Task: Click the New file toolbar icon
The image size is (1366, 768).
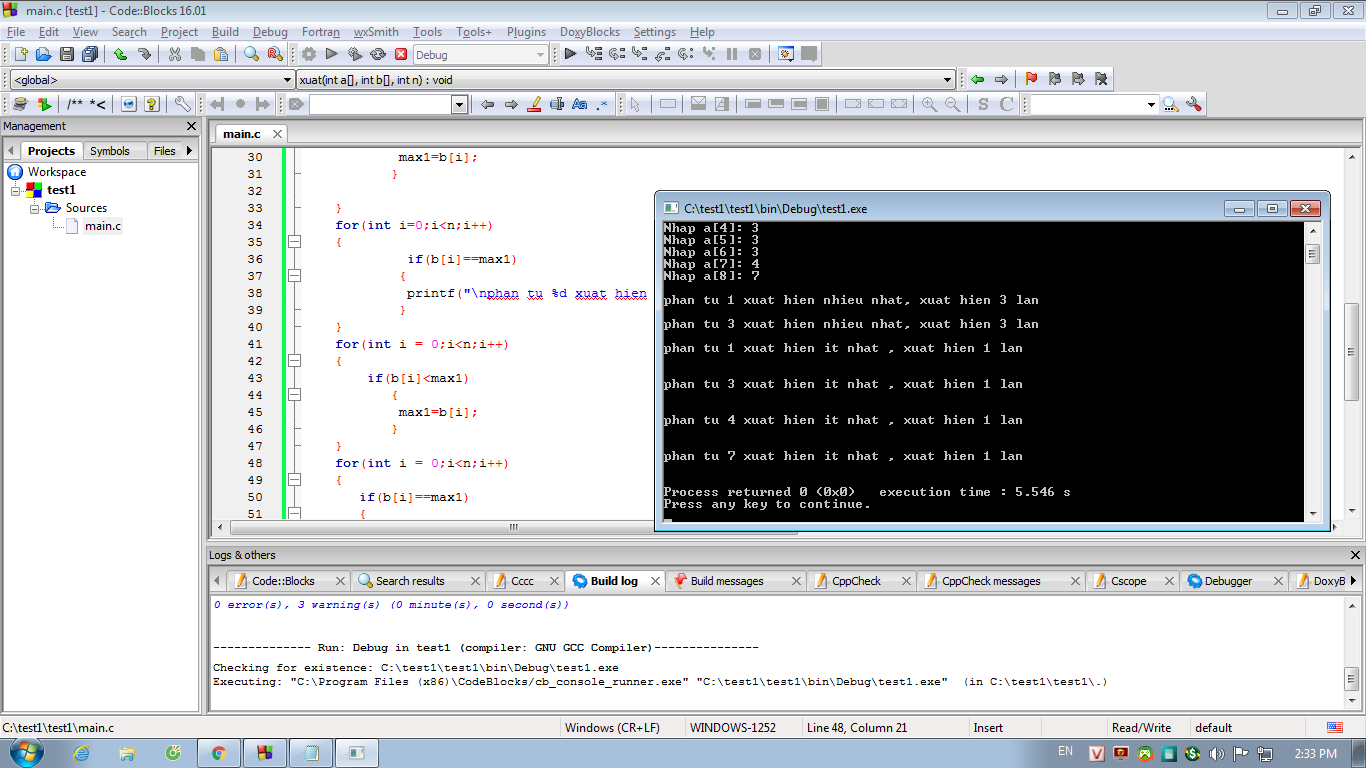Action: (x=19, y=54)
